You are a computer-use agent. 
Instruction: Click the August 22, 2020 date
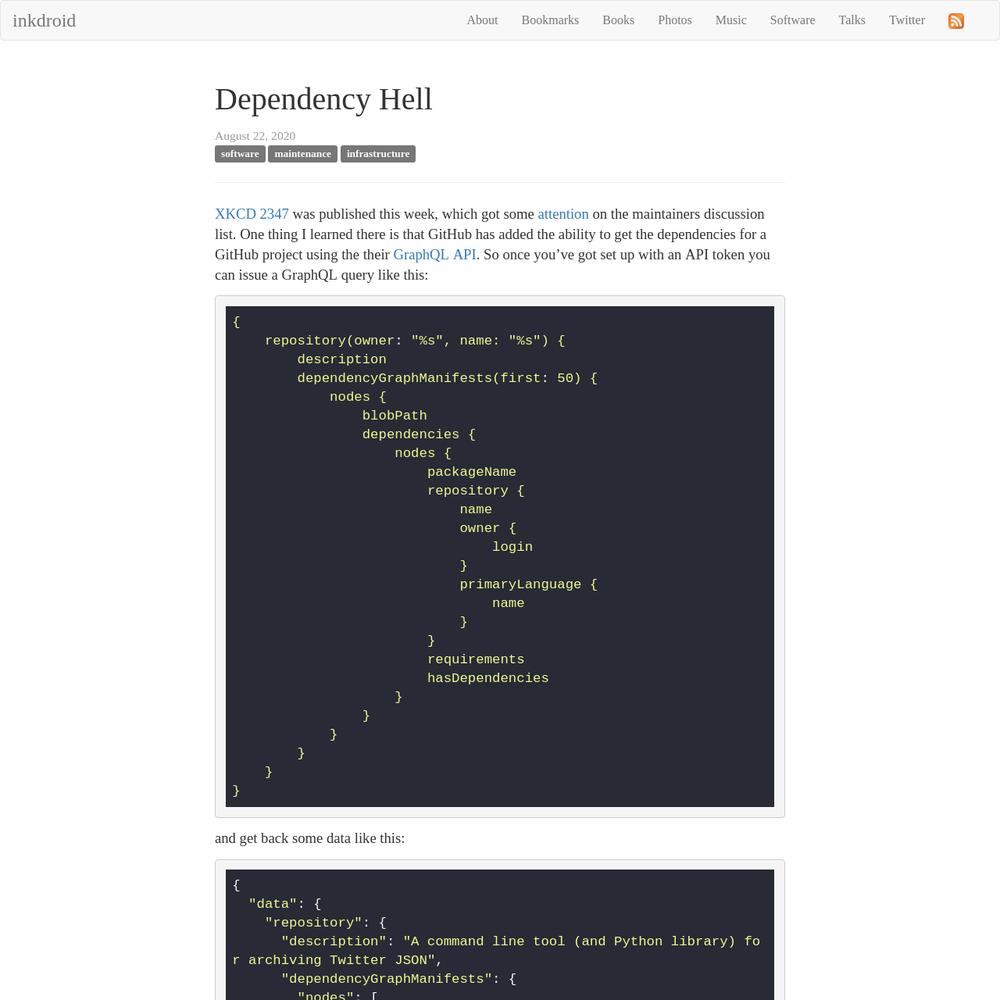(255, 136)
